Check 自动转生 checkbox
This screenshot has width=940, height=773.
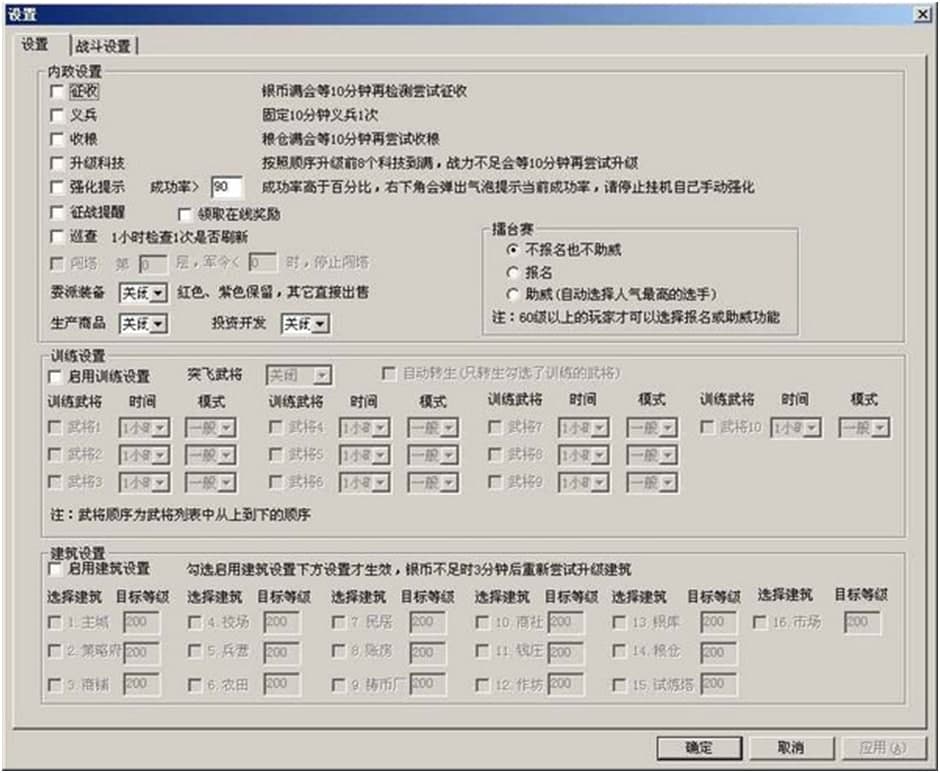[x=388, y=374]
